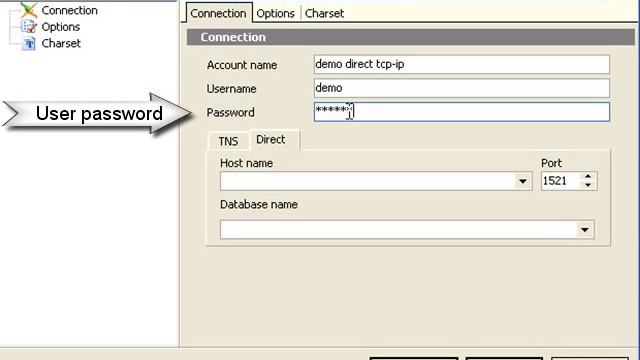The width and height of the screenshot is (640, 360).
Task: Switch to the Options tab
Action: point(276,13)
